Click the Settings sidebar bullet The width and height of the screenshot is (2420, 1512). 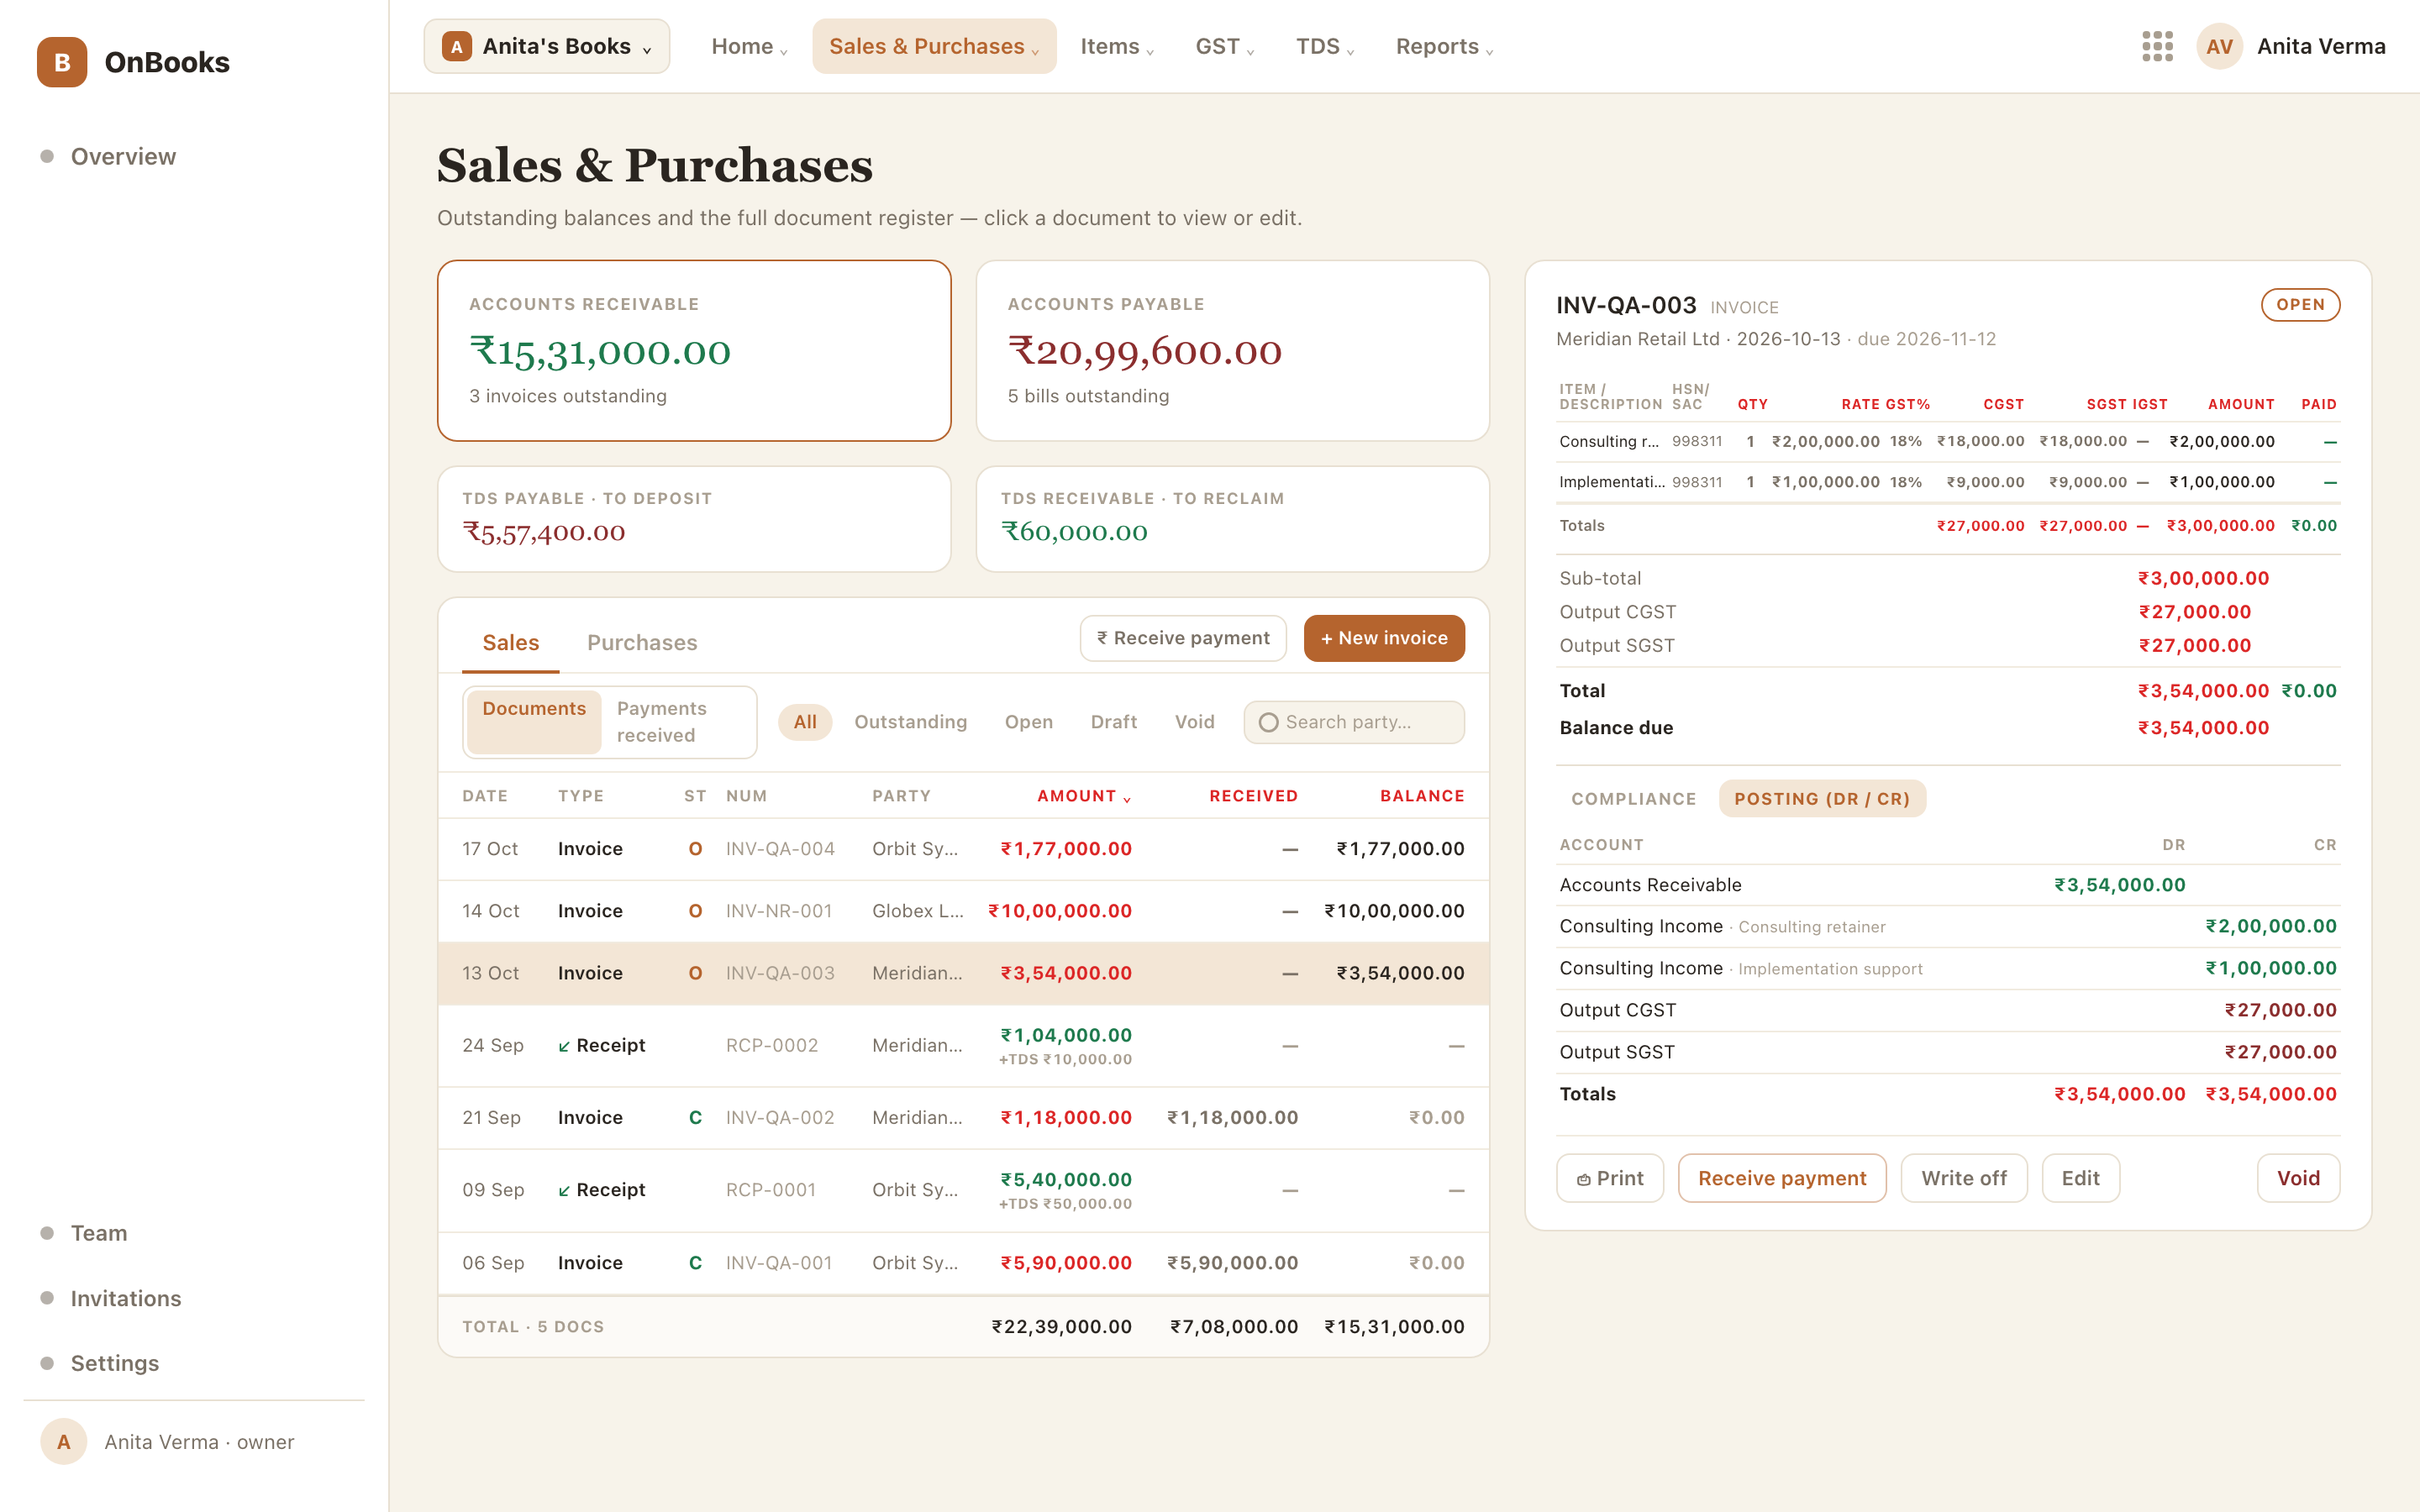pyautogui.click(x=46, y=1363)
